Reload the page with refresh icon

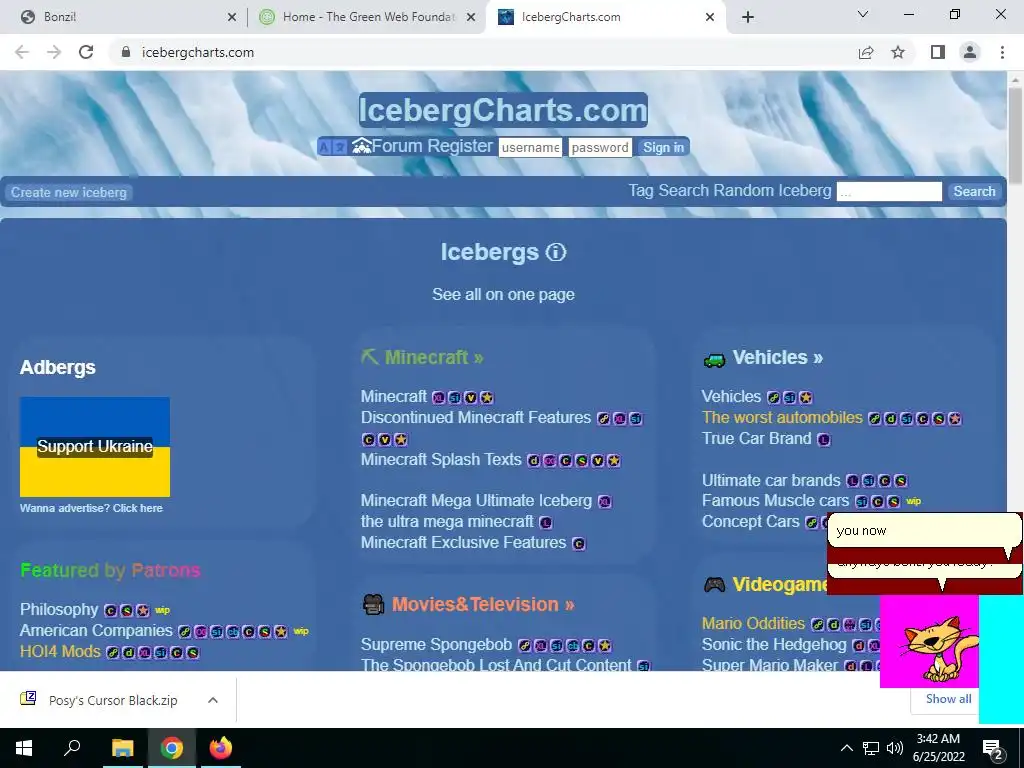pyautogui.click(x=86, y=52)
